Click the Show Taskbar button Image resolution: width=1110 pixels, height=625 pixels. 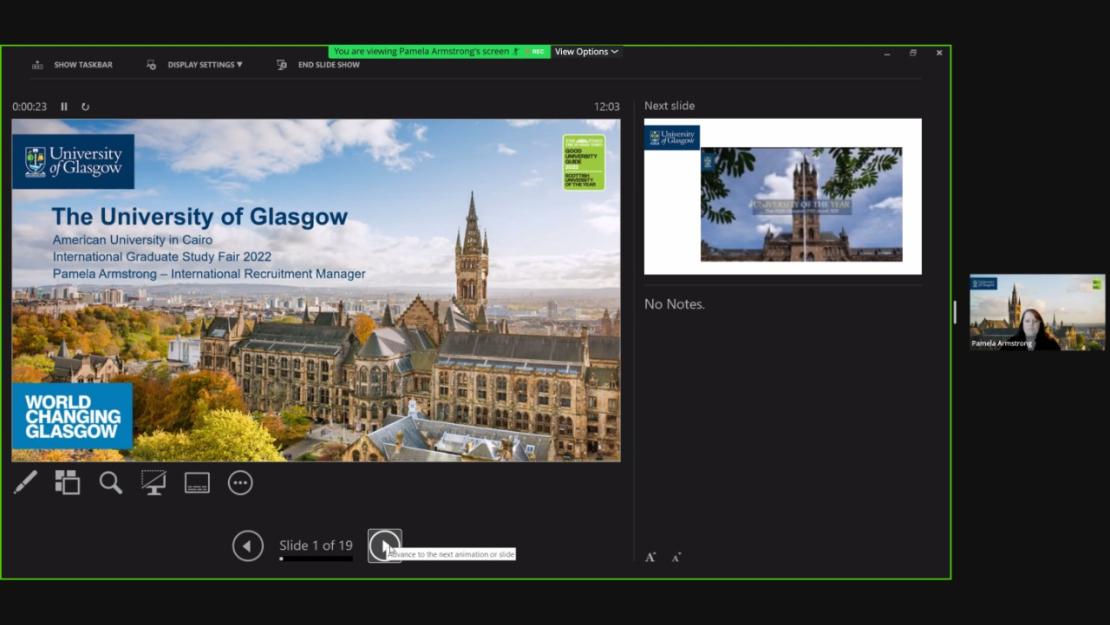coord(72,65)
